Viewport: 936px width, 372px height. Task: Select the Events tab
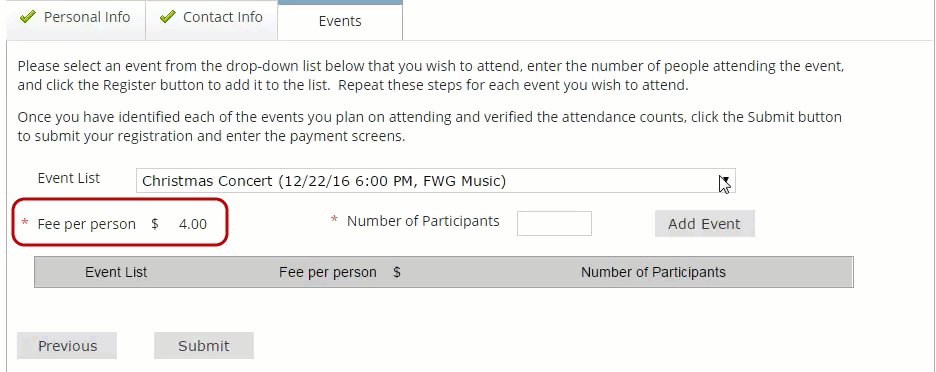(340, 21)
